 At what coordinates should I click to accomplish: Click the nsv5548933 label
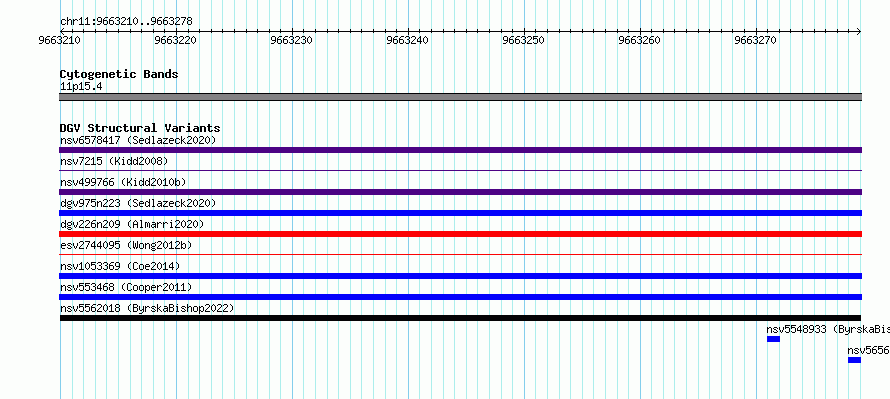pyautogui.click(x=828, y=329)
